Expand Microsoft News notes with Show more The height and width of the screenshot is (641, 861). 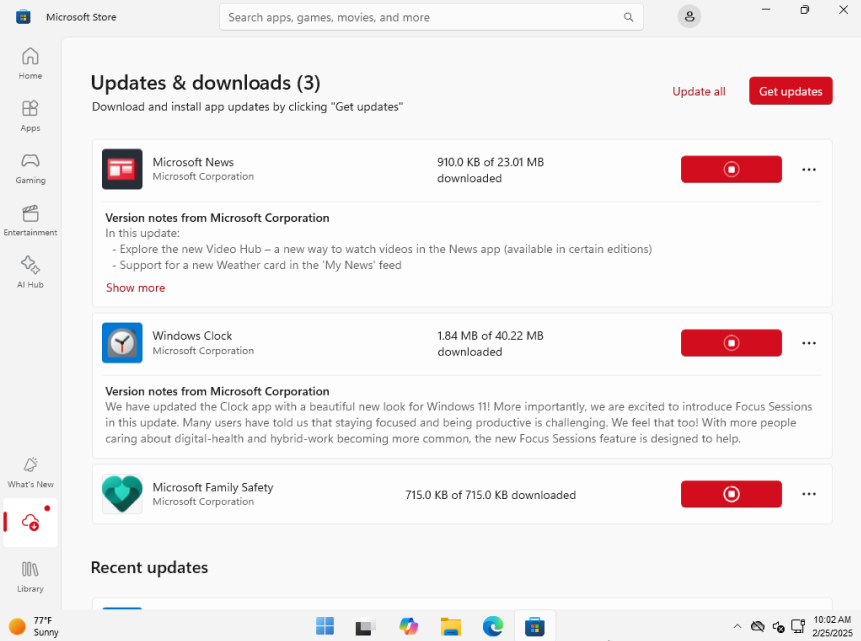coord(135,288)
